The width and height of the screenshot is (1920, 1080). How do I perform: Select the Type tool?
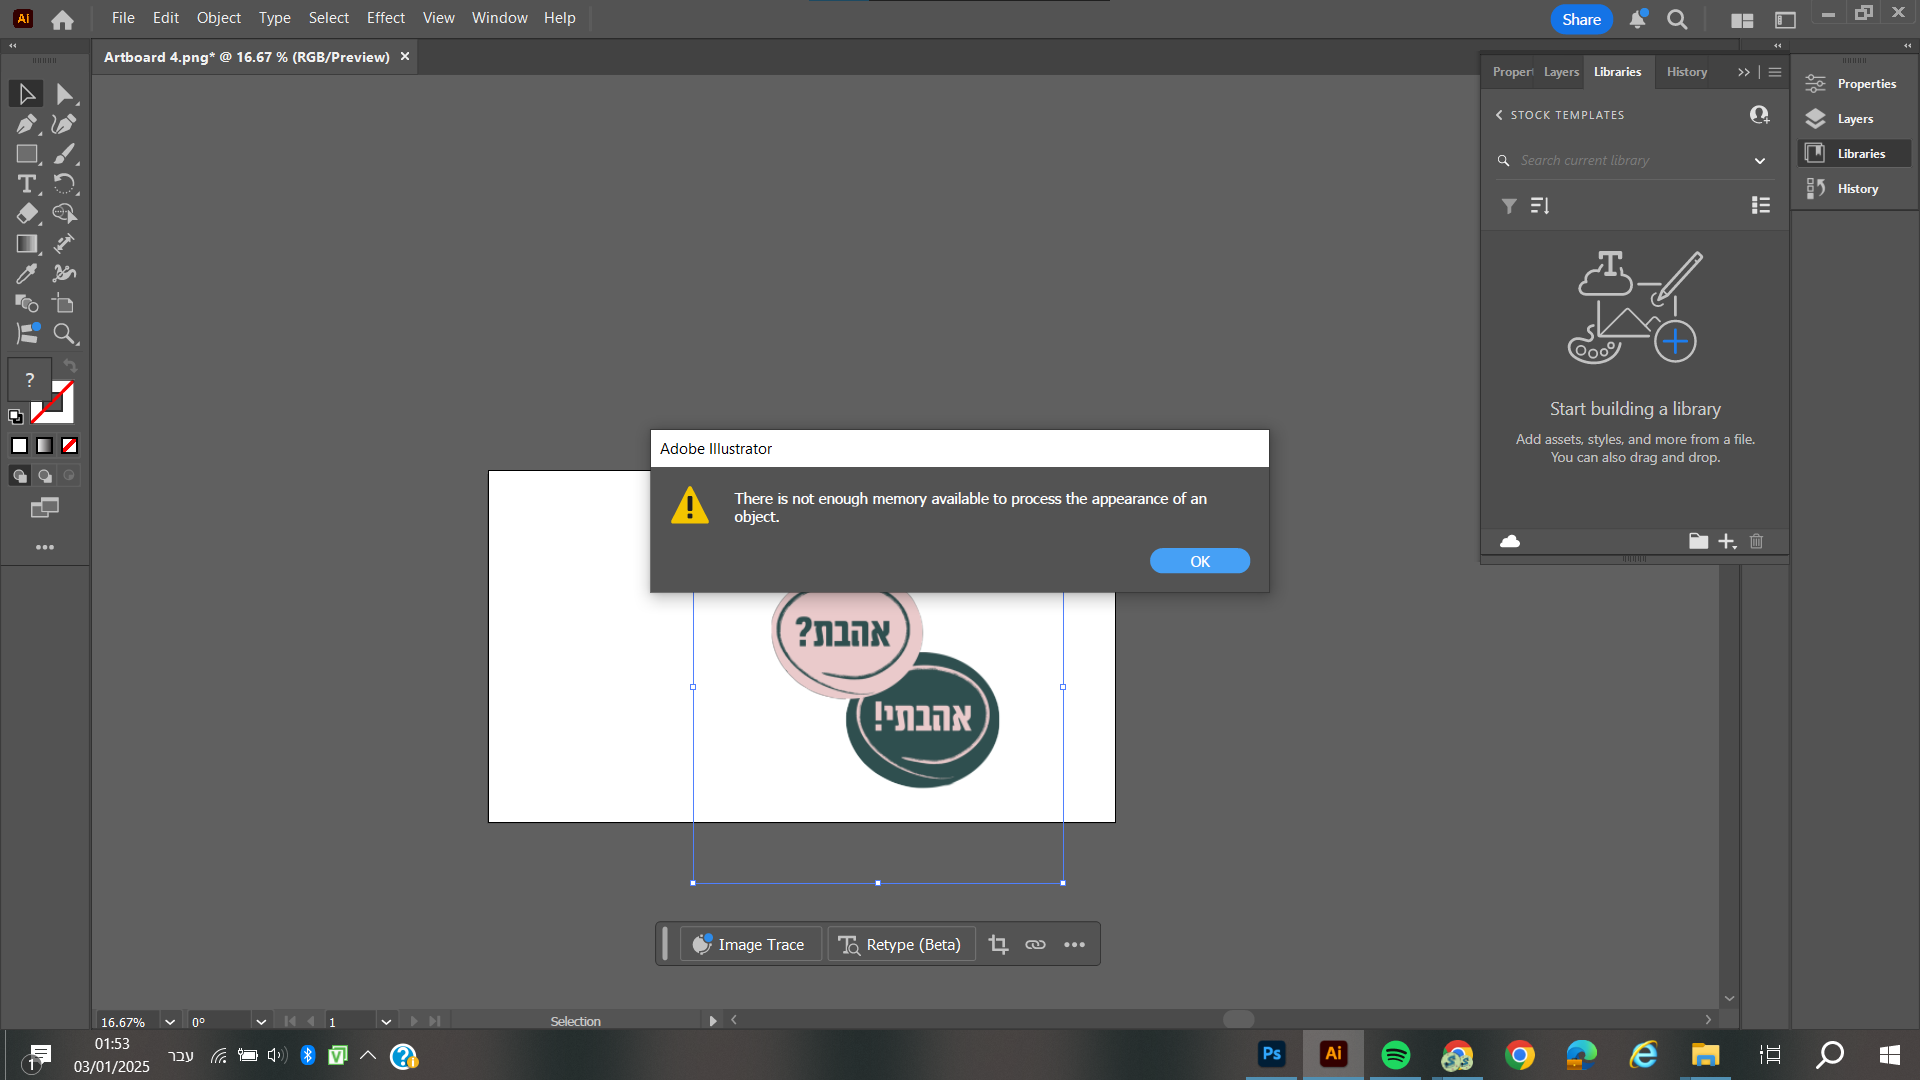pyautogui.click(x=27, y=184)
